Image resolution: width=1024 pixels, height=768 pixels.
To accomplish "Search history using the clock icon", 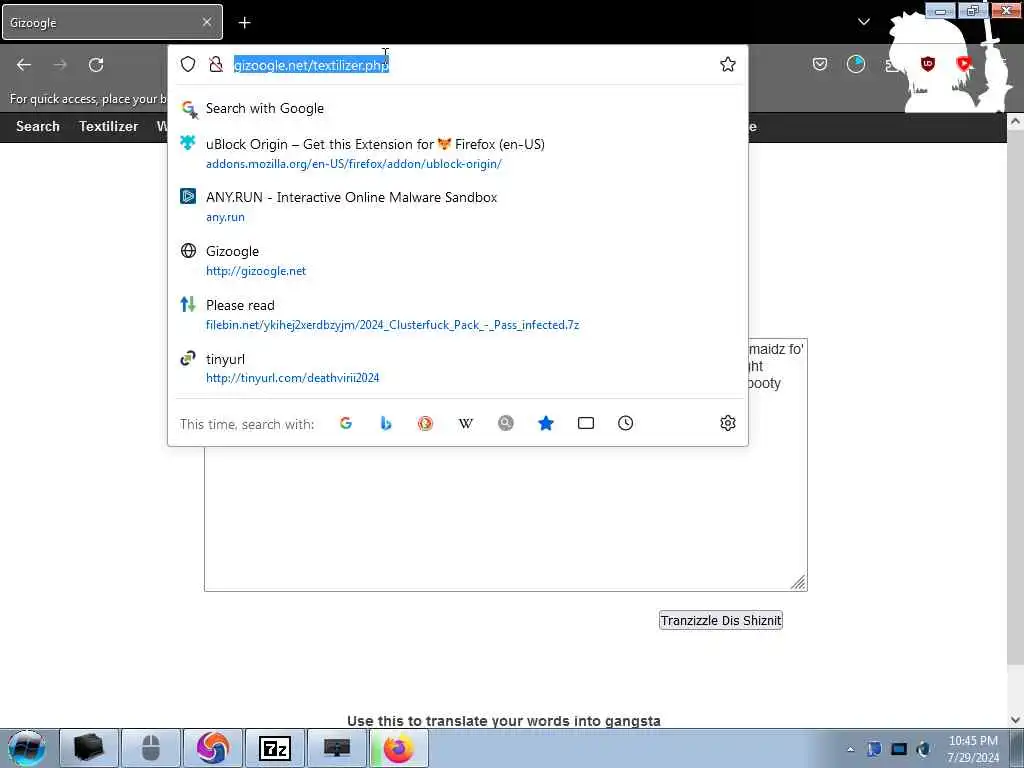I will [x=626, y=423].
